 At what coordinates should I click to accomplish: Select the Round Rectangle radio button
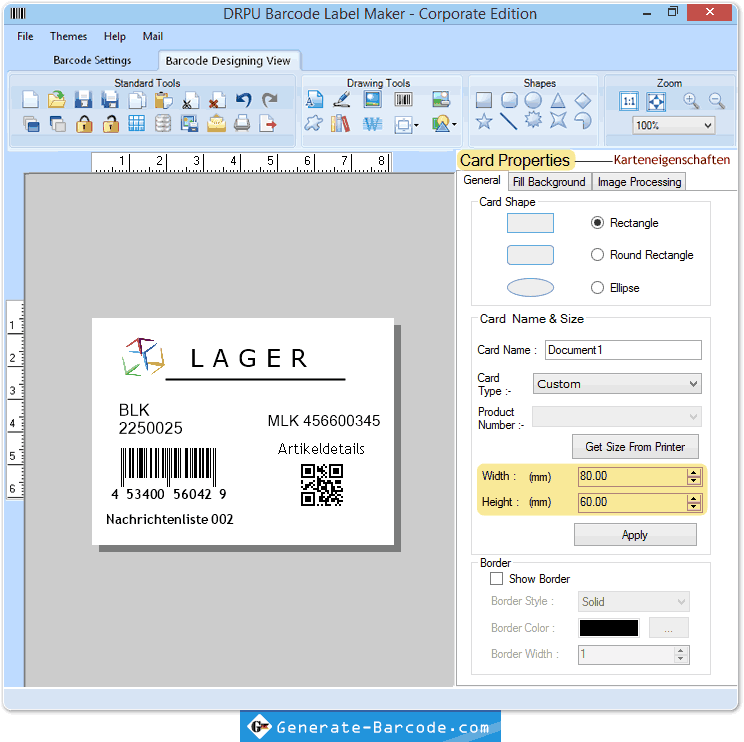[597, 255]
